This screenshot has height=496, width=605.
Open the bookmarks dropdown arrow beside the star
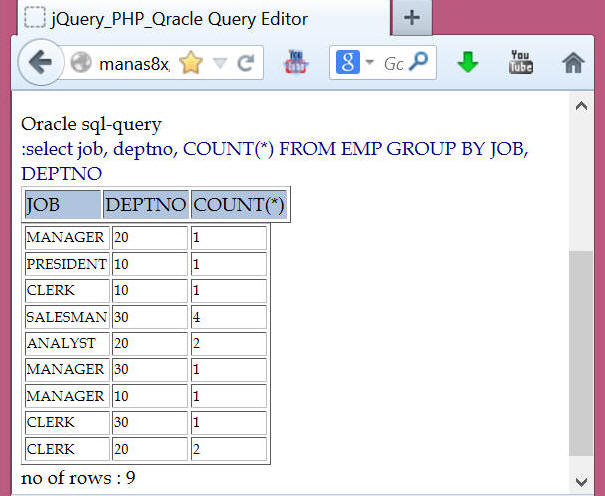point(220,63)
